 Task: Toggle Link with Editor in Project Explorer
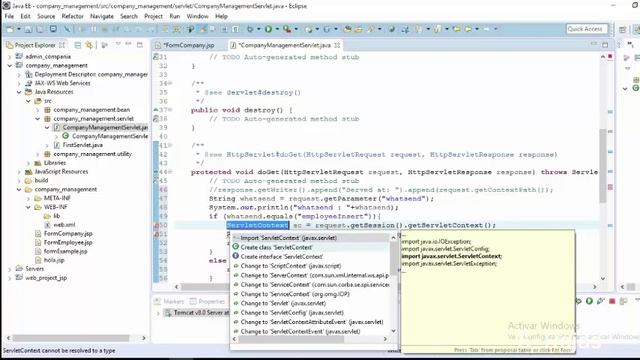pyautogui.click(x=89, y=45)
